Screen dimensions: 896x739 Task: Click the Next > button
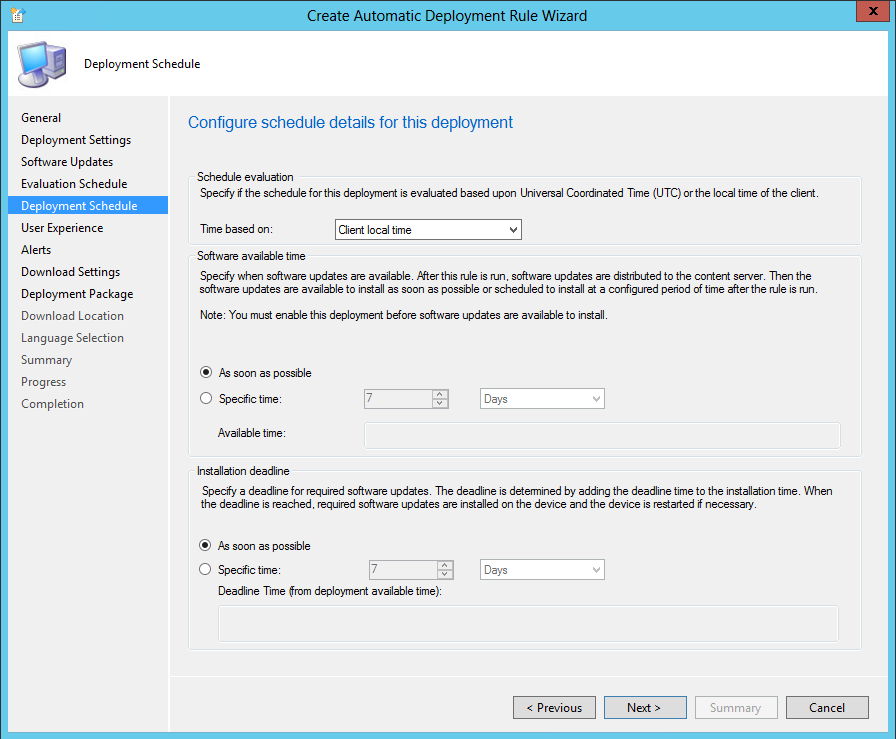(x=645, y=708)
